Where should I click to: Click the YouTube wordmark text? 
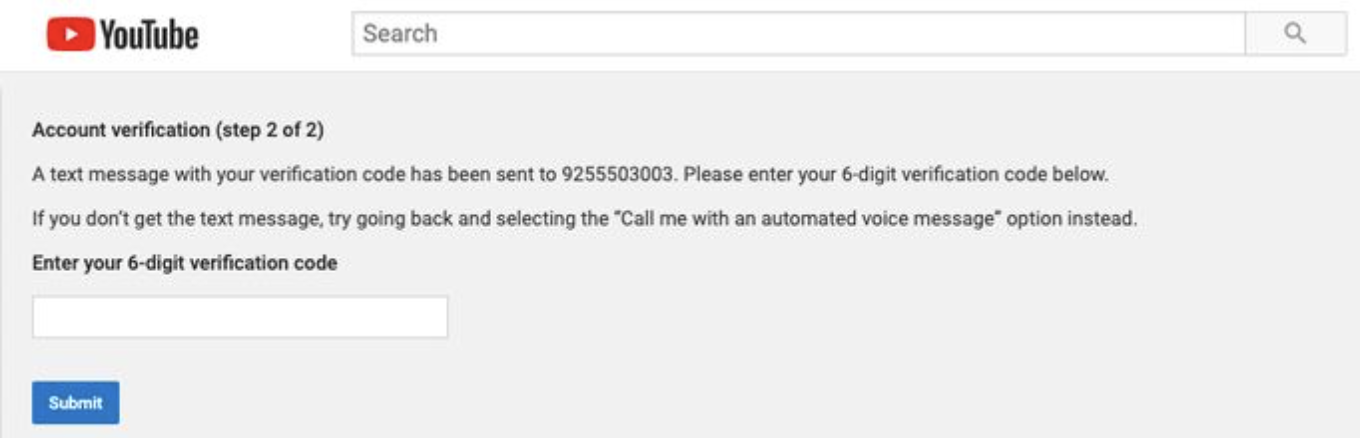click(x=148, y=35)
